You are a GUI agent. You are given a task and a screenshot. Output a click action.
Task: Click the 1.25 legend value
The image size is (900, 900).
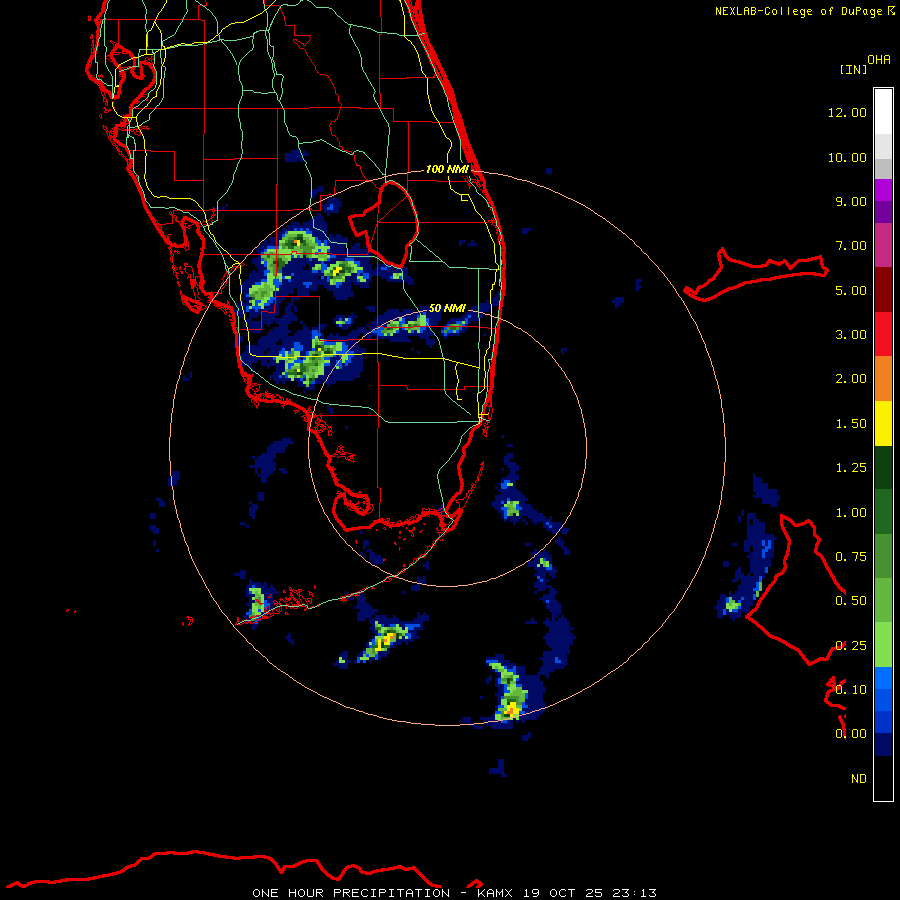851,468
